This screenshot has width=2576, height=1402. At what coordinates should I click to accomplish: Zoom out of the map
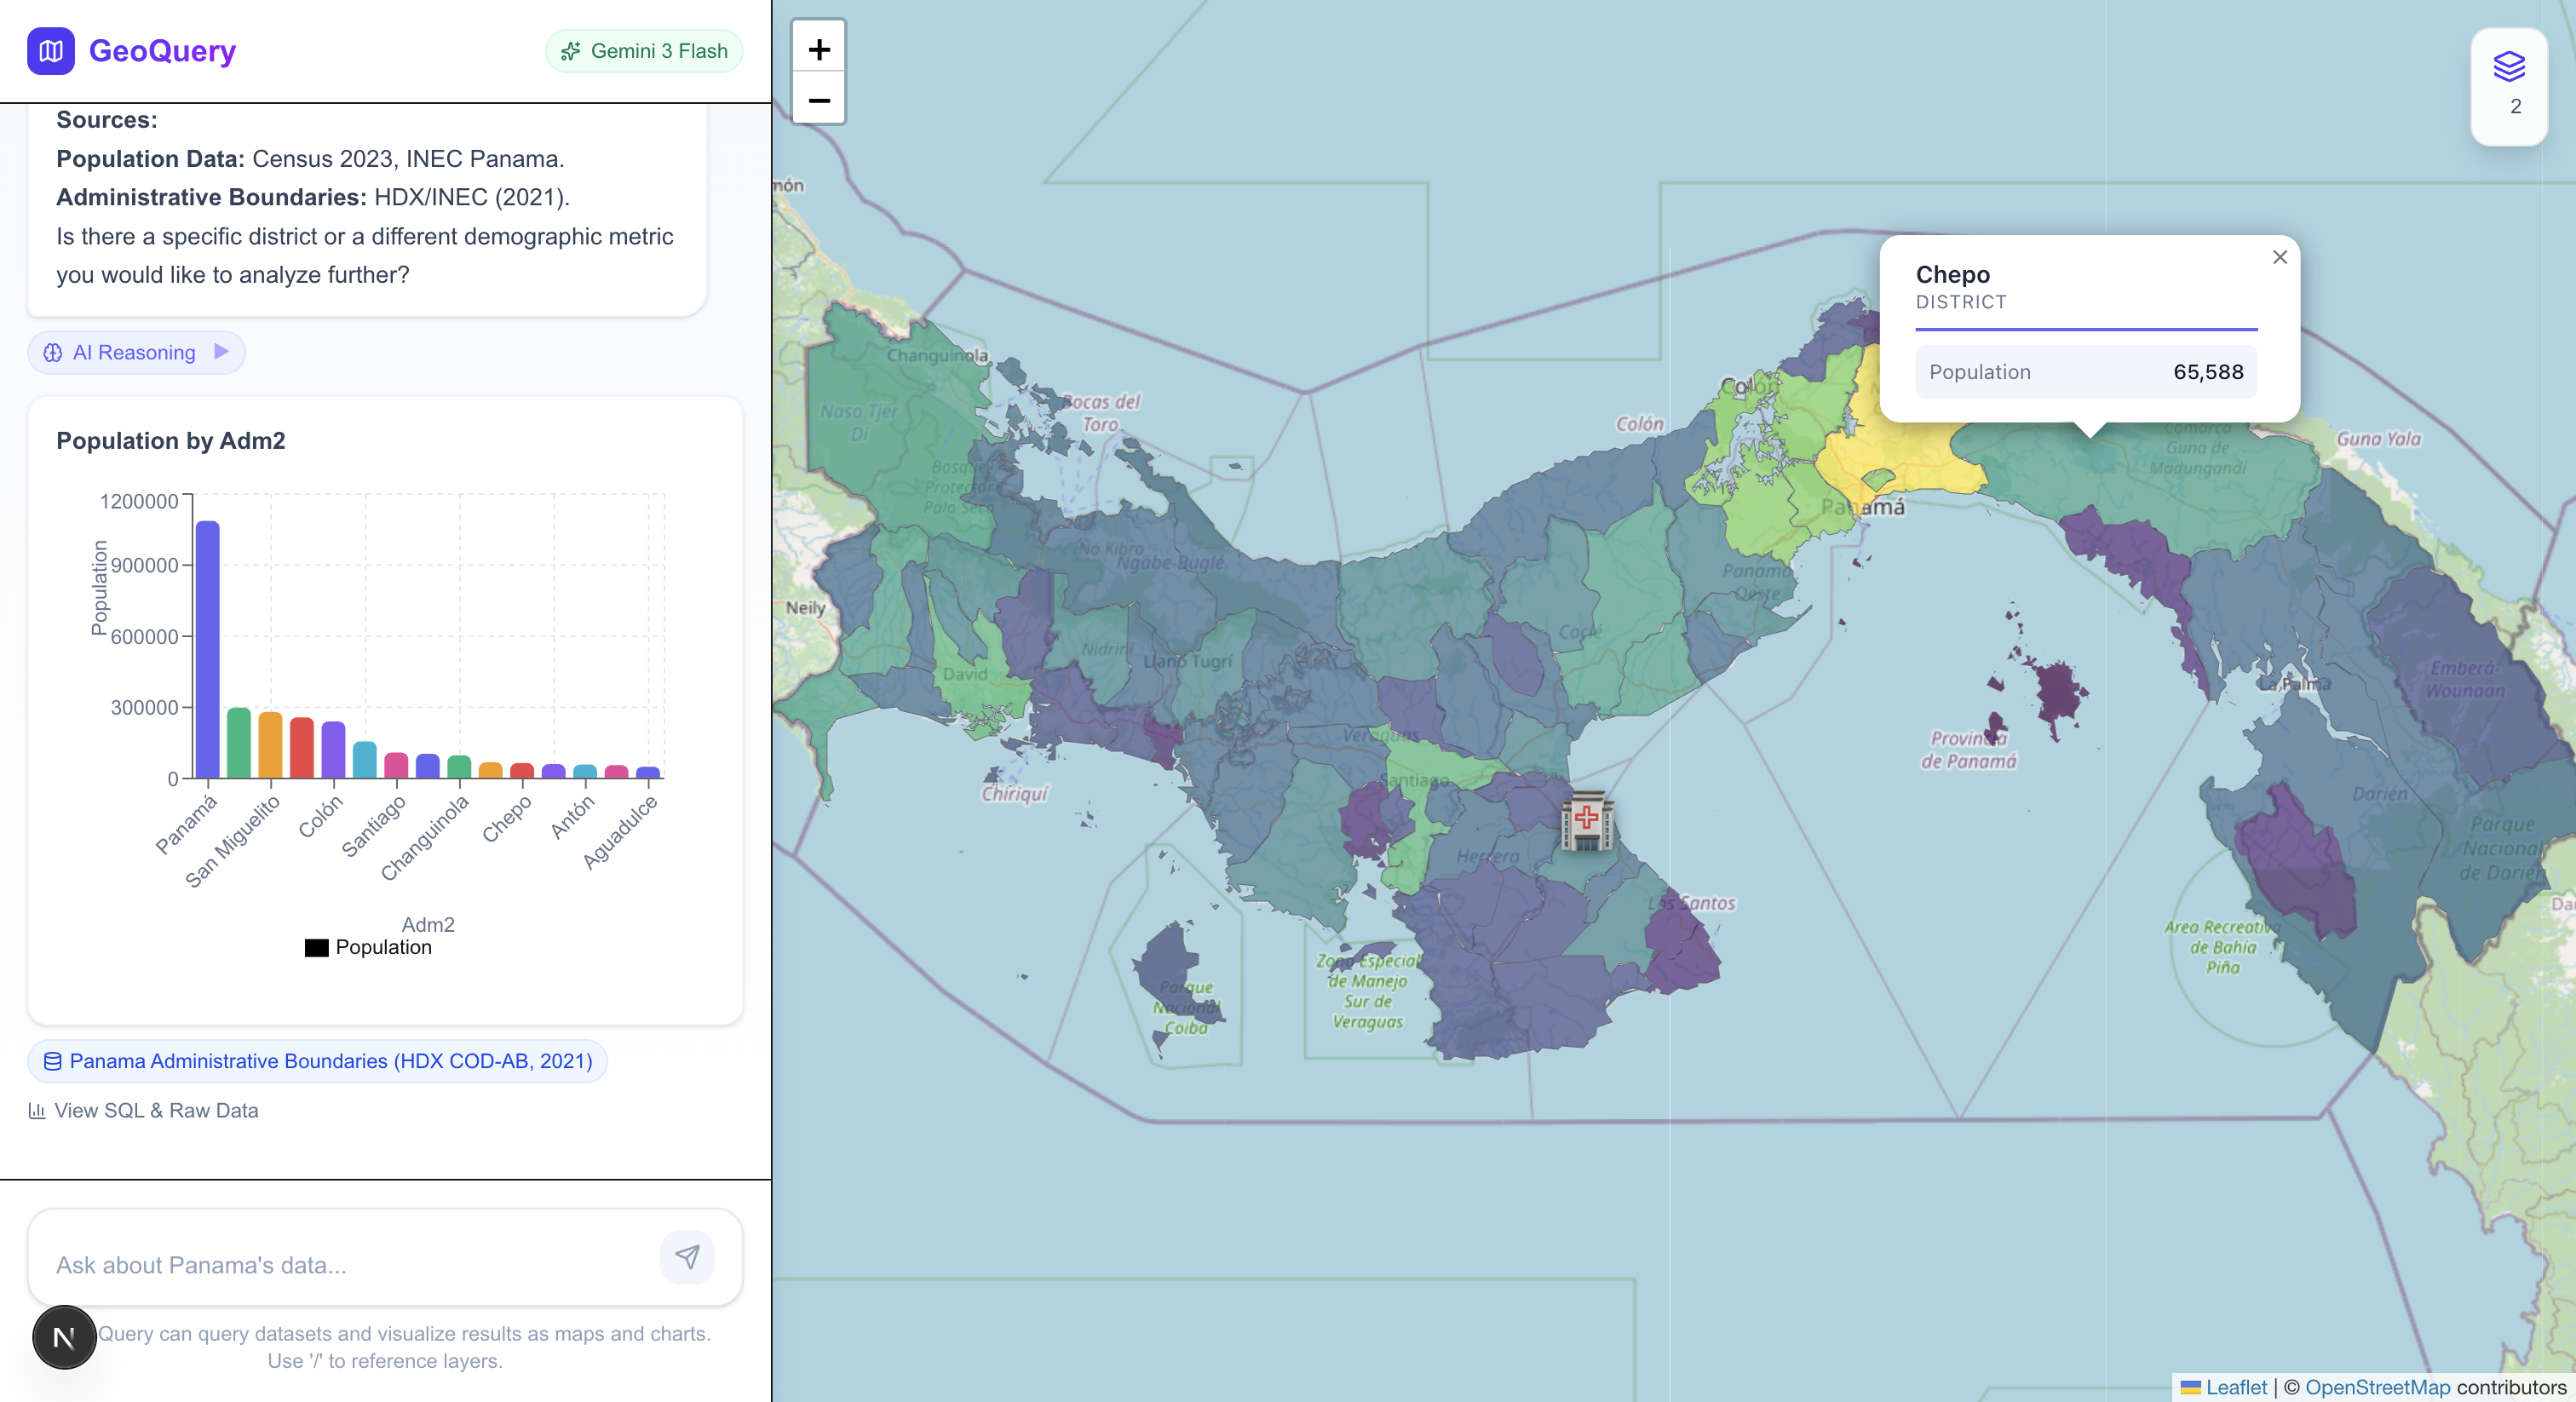818,100
